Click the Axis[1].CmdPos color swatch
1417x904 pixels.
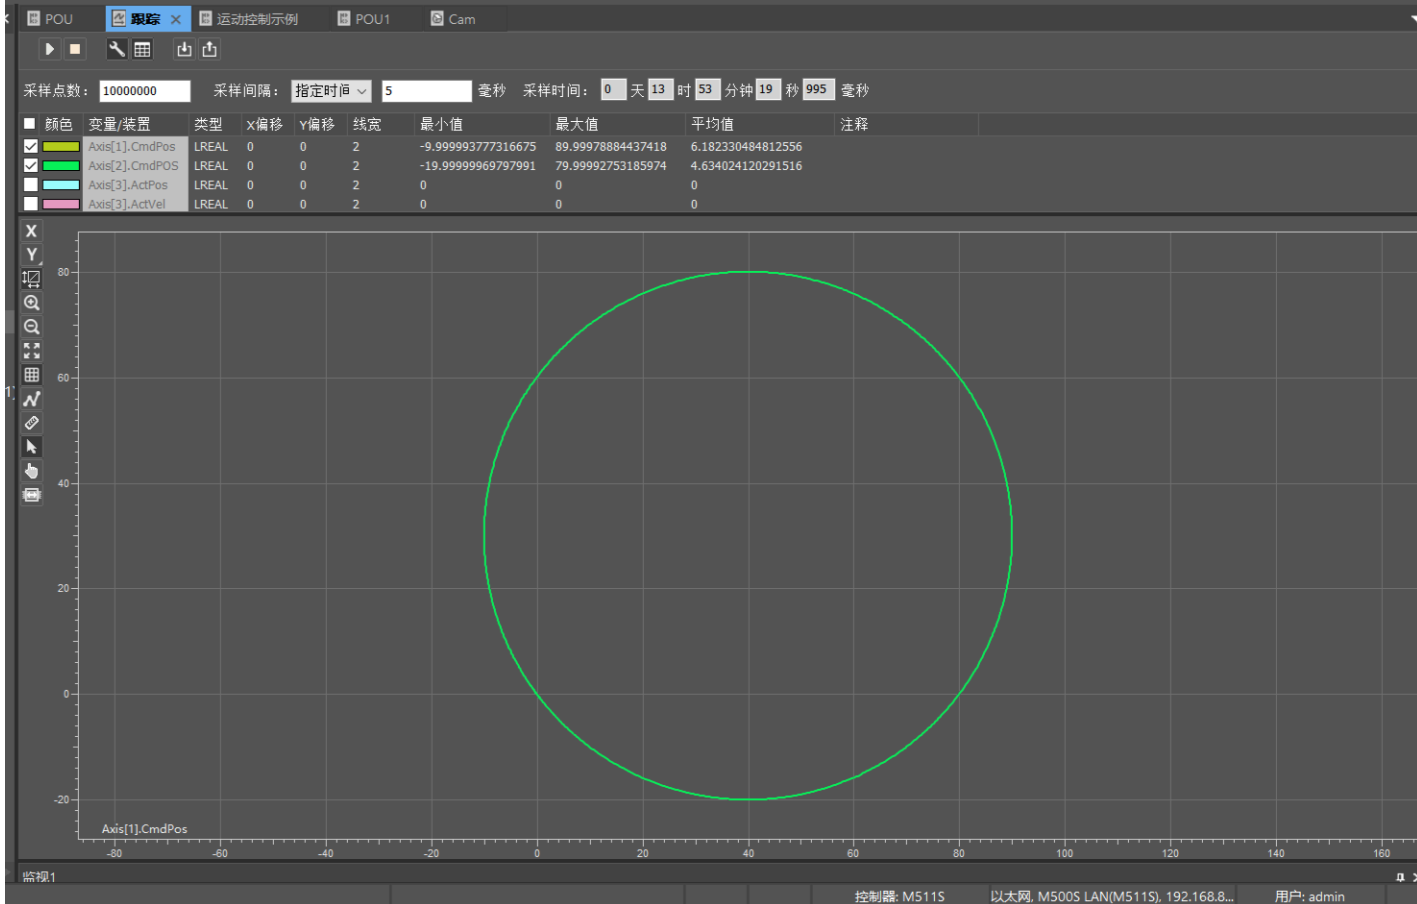coord(61,147)
